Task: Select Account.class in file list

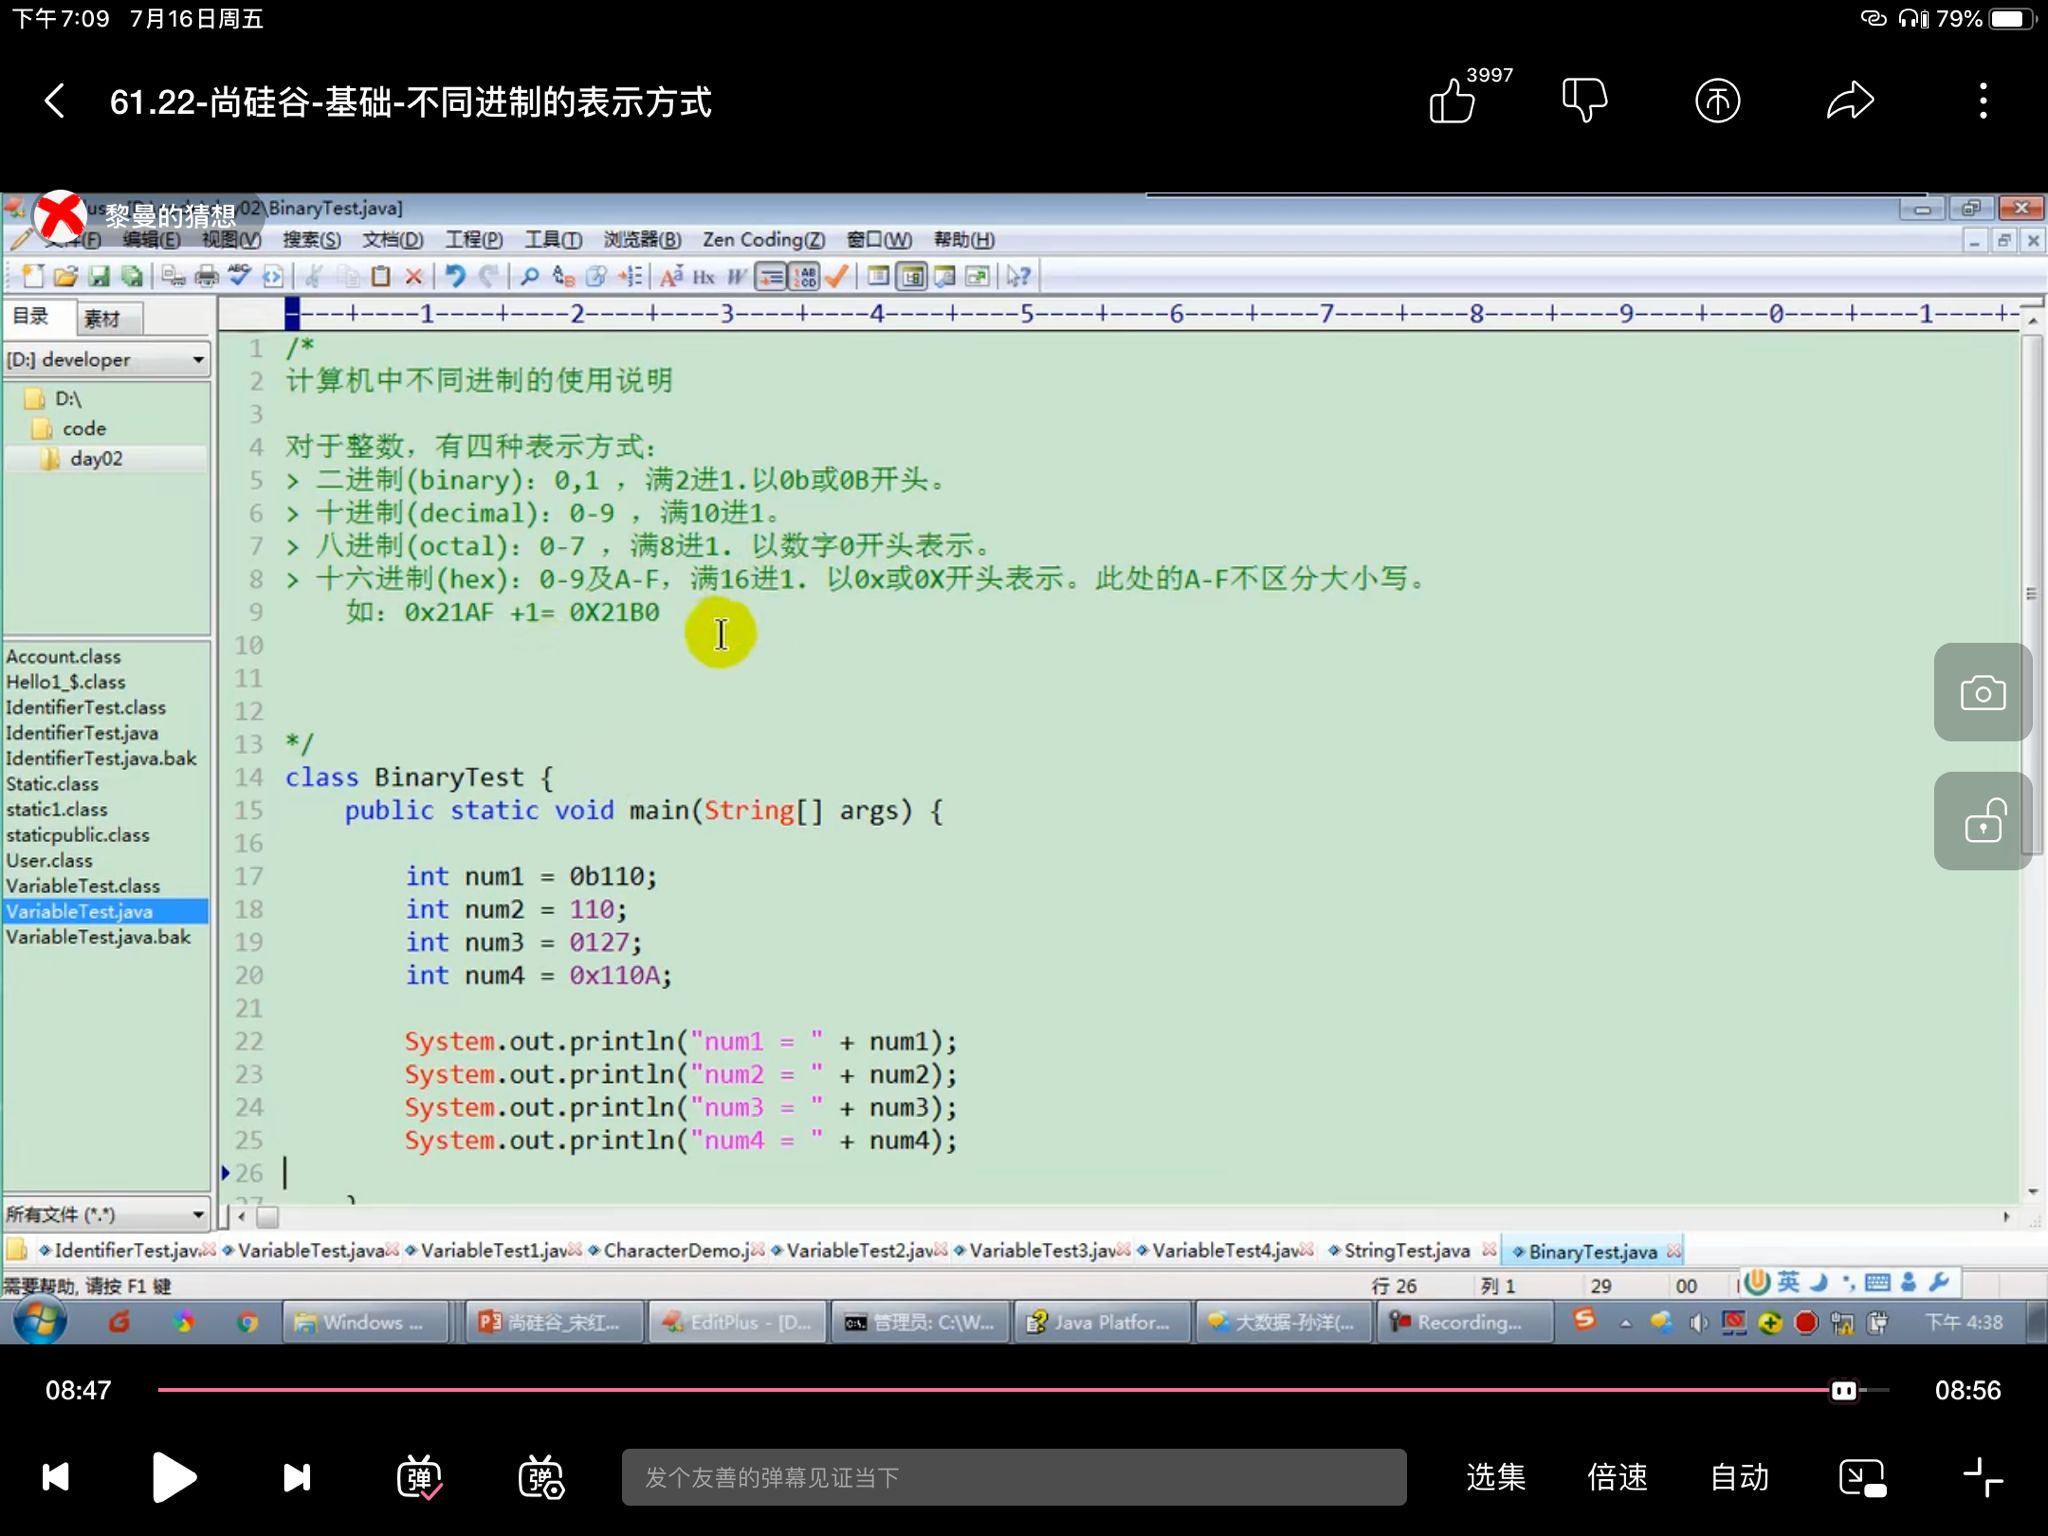Action: coord(63,657)
